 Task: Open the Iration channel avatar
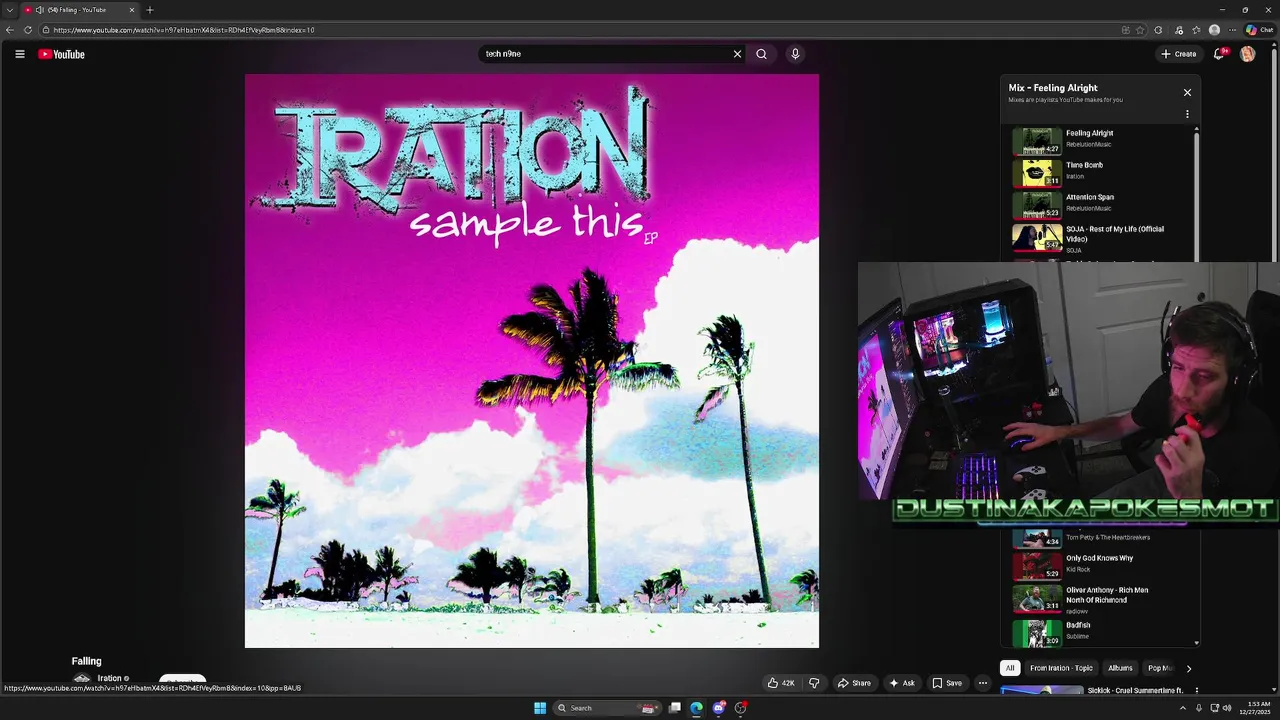82,679
